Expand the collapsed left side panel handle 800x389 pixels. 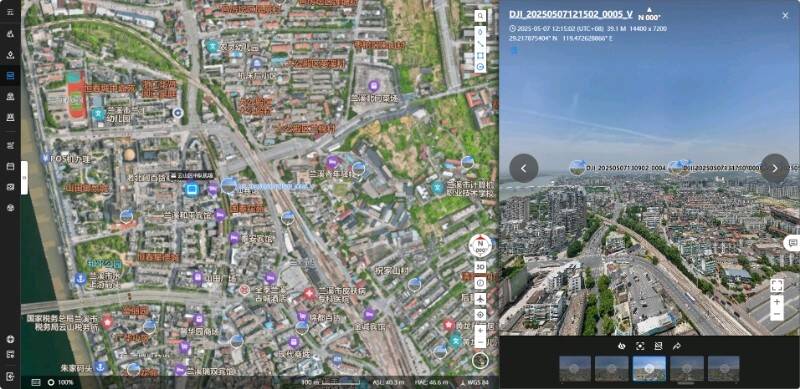point(24,177)
